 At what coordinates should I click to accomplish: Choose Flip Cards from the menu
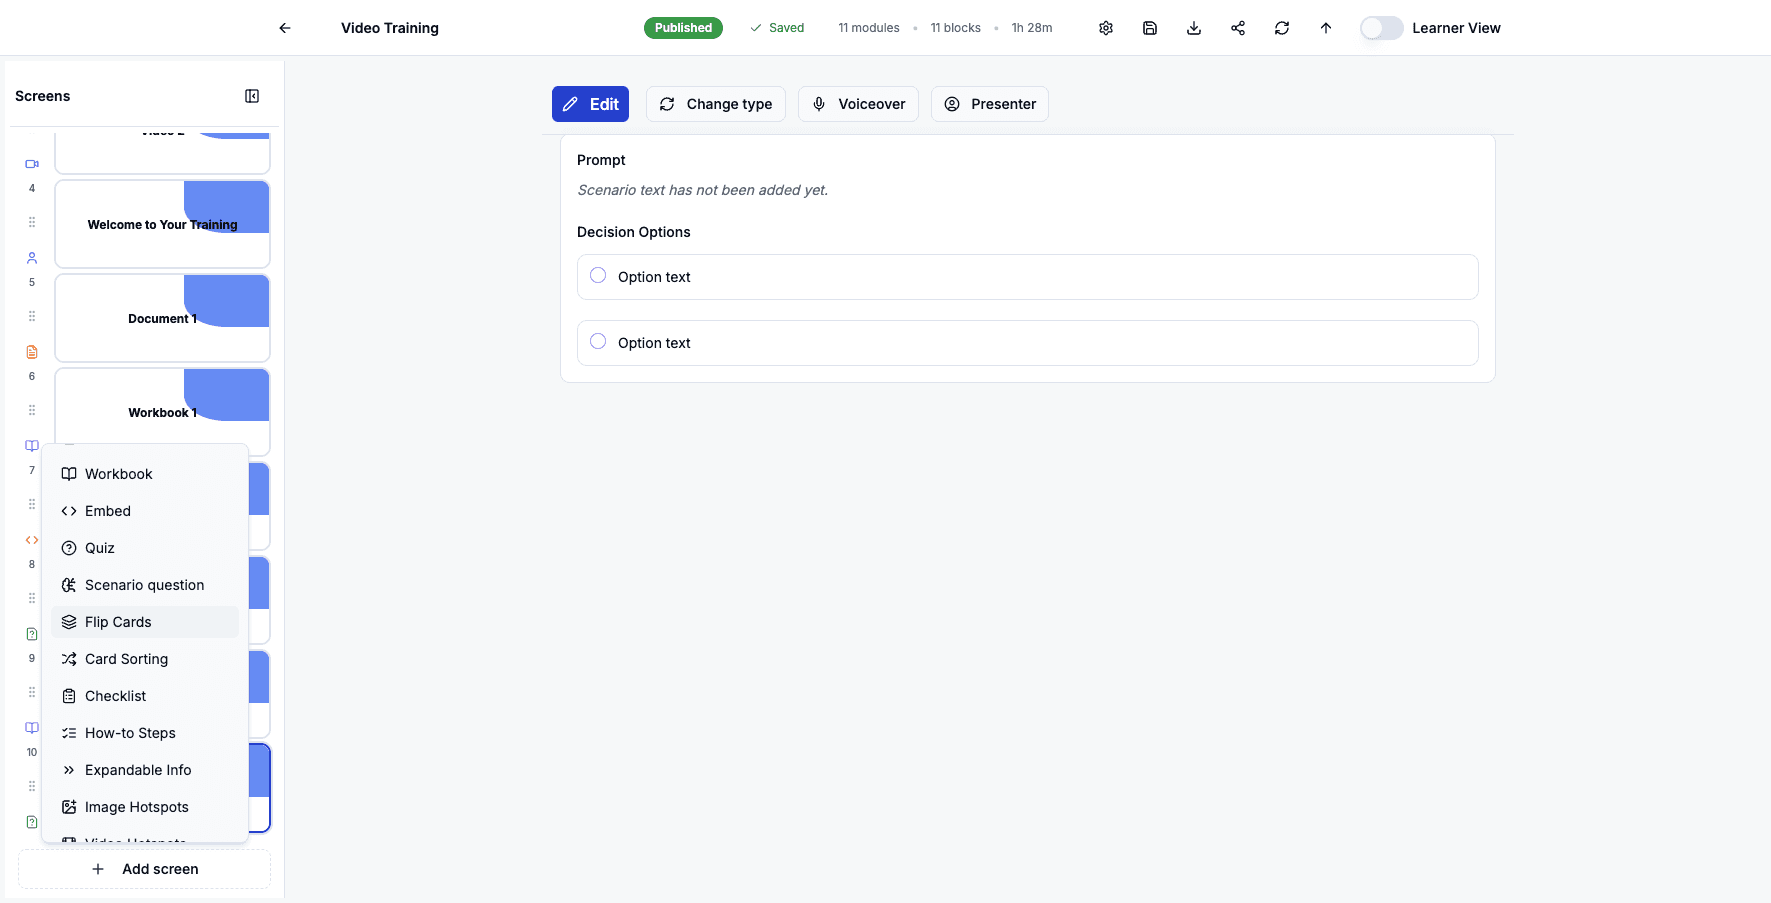click(145, 622)
